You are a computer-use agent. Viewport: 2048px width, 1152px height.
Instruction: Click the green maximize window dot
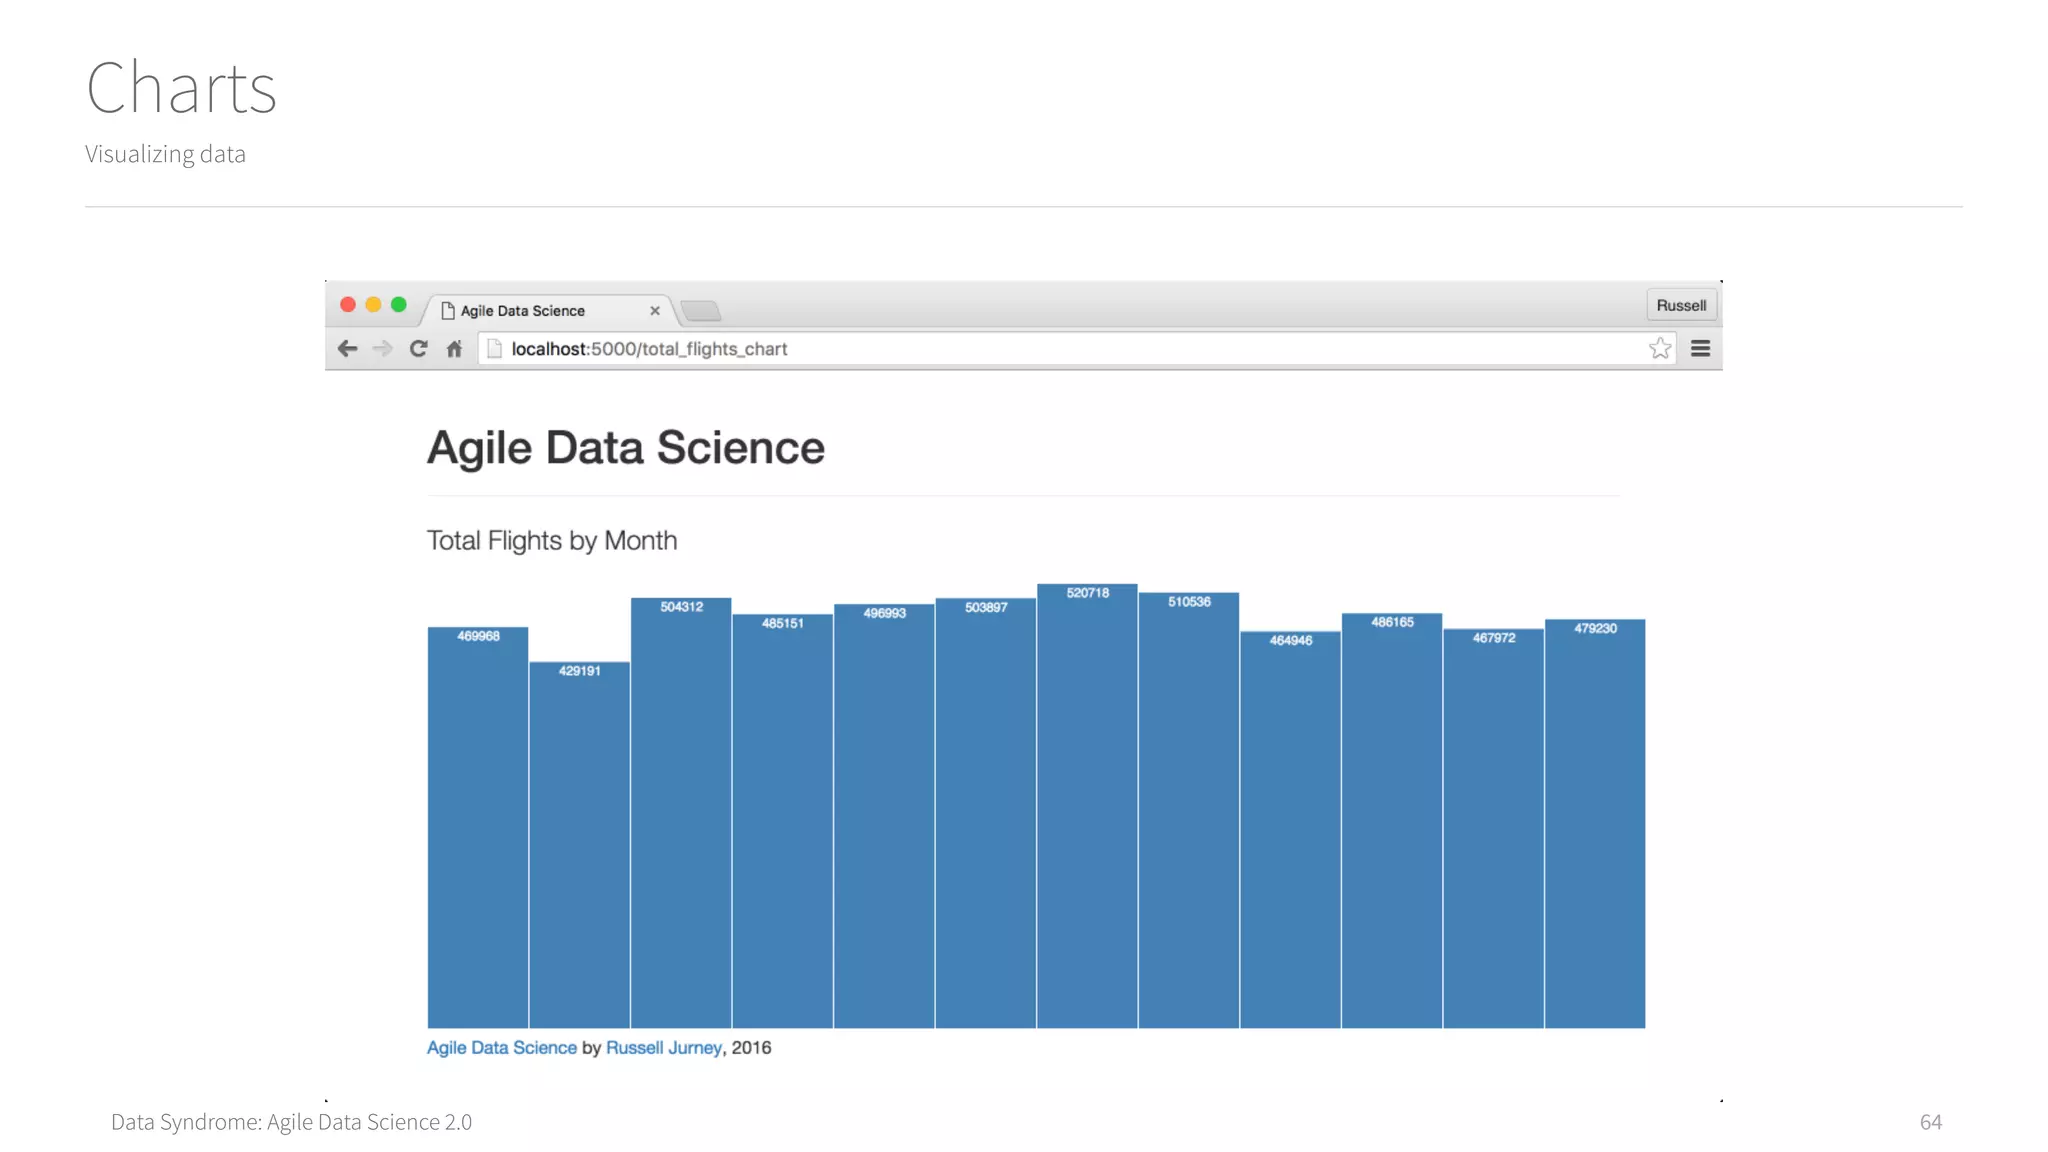(399, 305)
